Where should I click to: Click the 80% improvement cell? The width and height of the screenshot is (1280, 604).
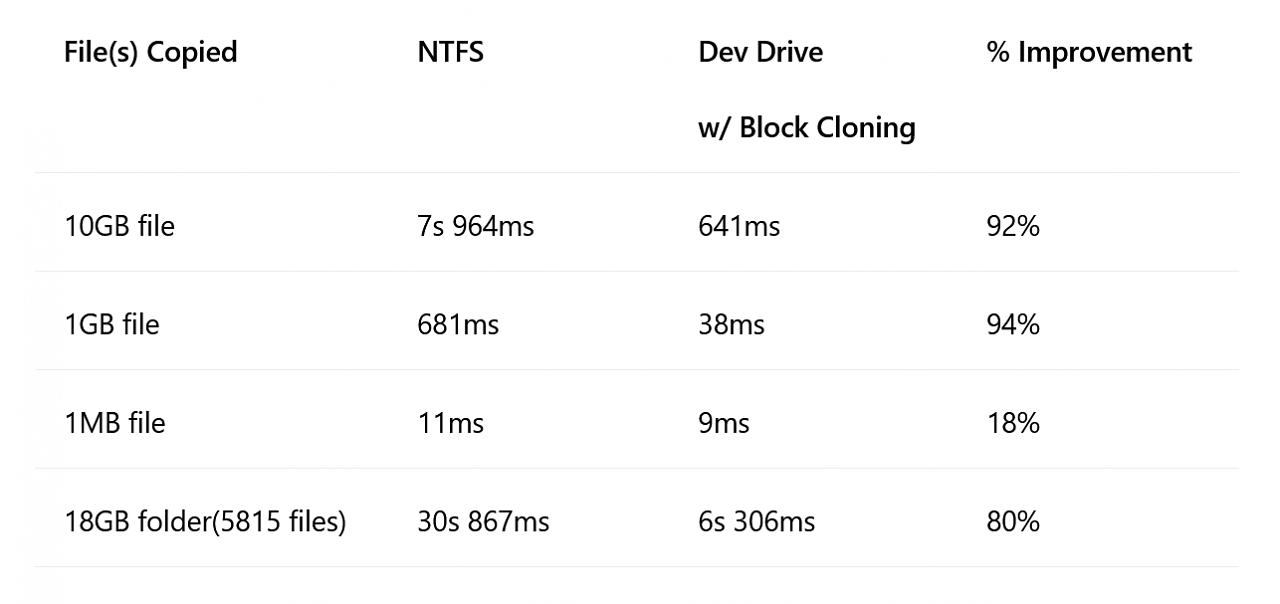coord(1013,522)
